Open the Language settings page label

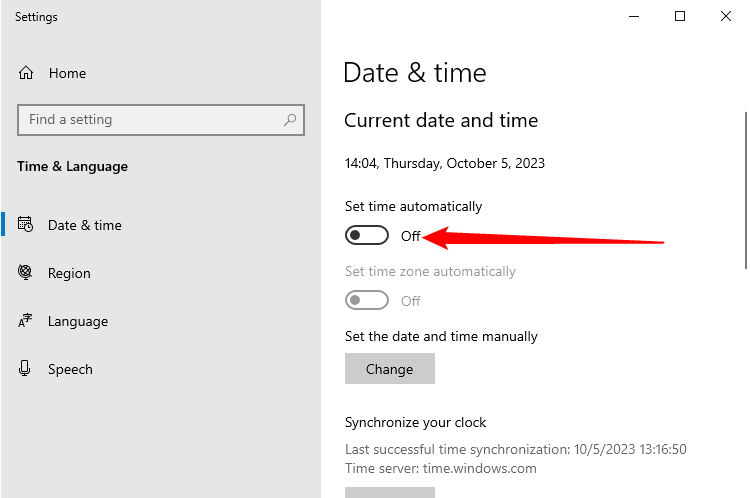pyautogui.click(x=78, y=321)
